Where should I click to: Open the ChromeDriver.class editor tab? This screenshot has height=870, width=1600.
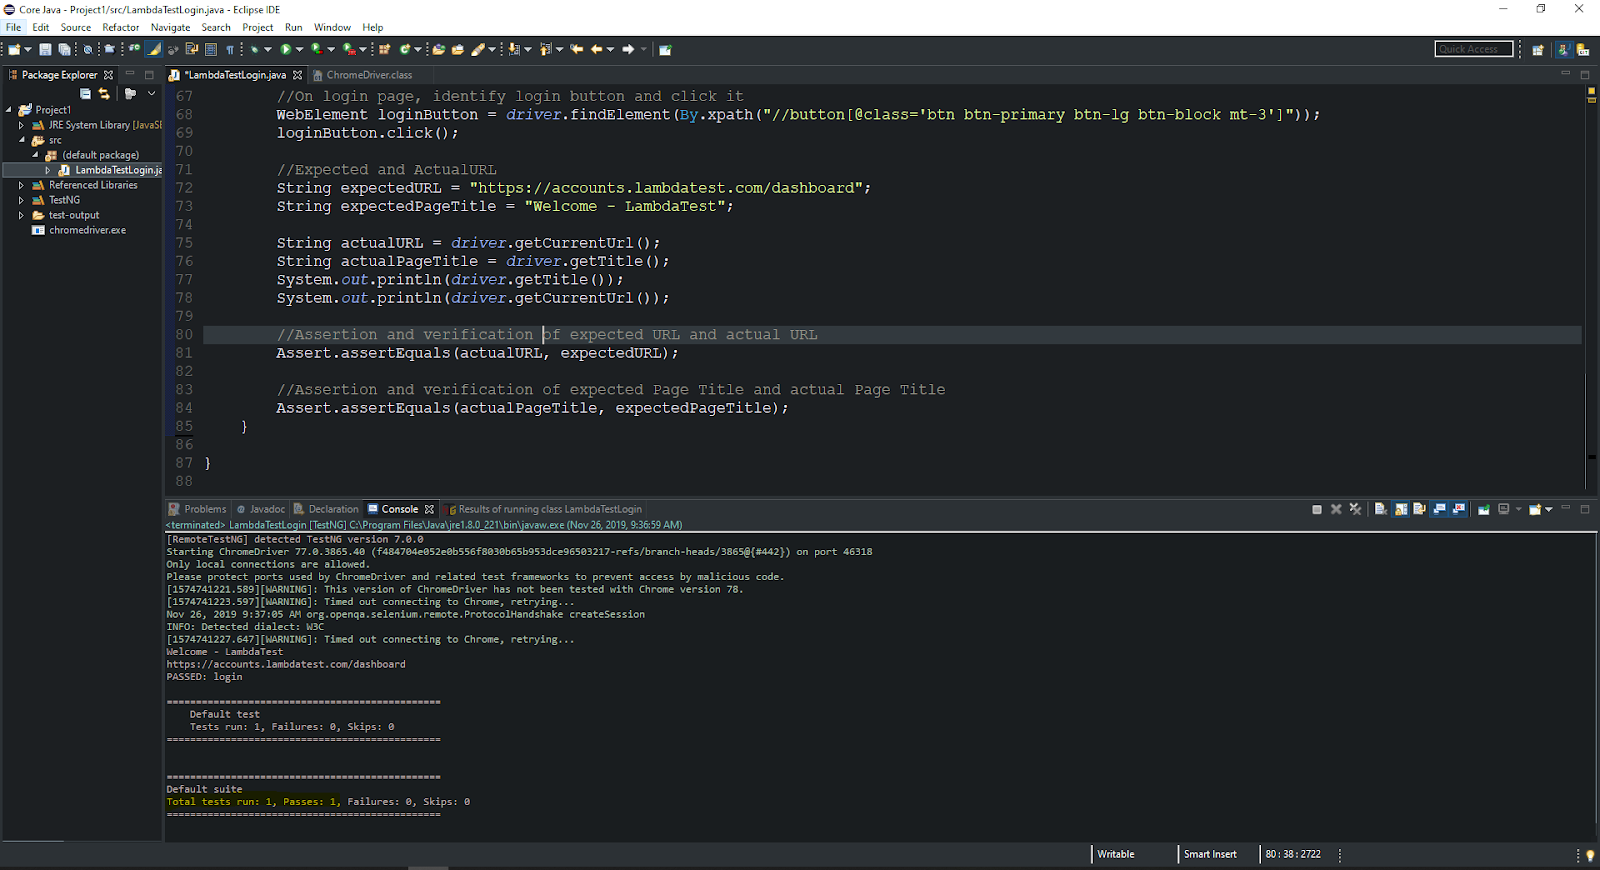click(368, 75)
